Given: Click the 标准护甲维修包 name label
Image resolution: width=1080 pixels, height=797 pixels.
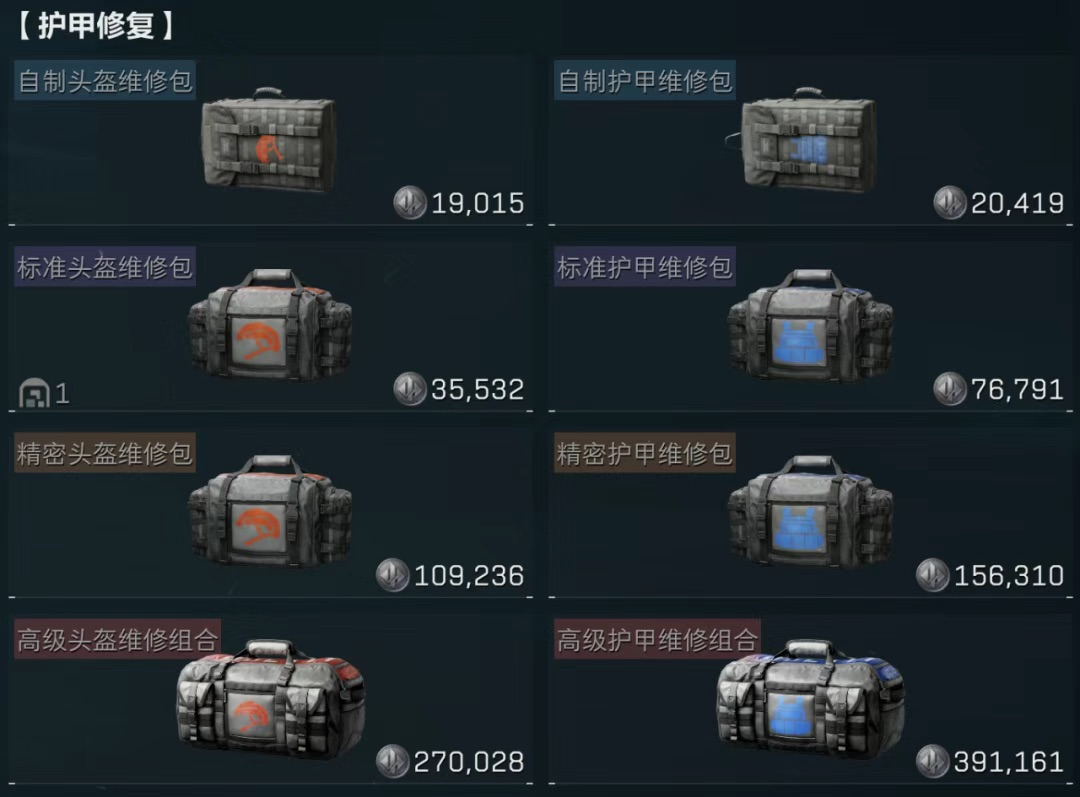Looking at the screenshot, I should tap(645, 267).
